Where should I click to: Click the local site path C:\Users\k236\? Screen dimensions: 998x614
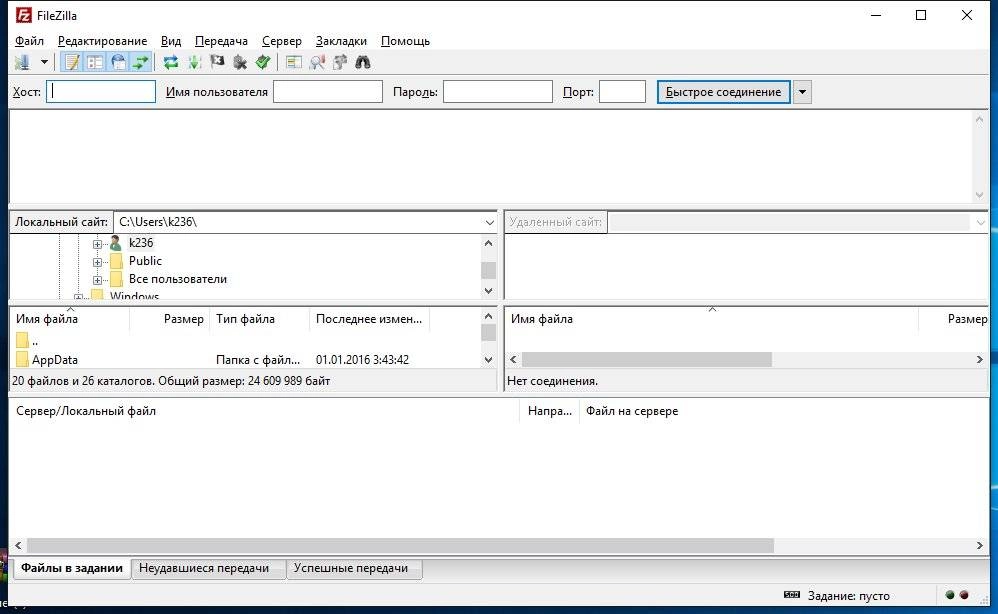tap(158, 222)
